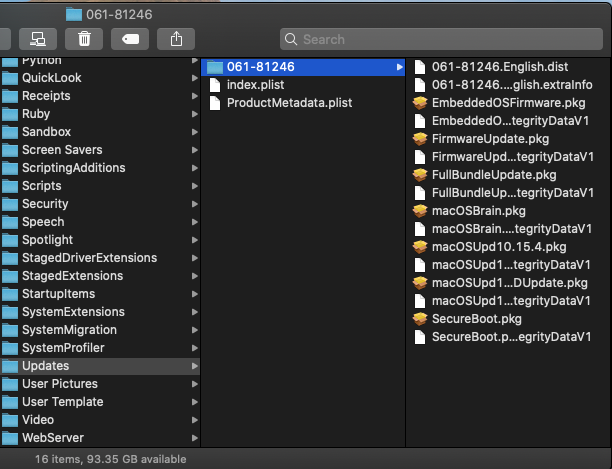Select the FullBundleUpdate.pkg package icon
The width and height of the screenshot is (612, 469).
[420, 175]
